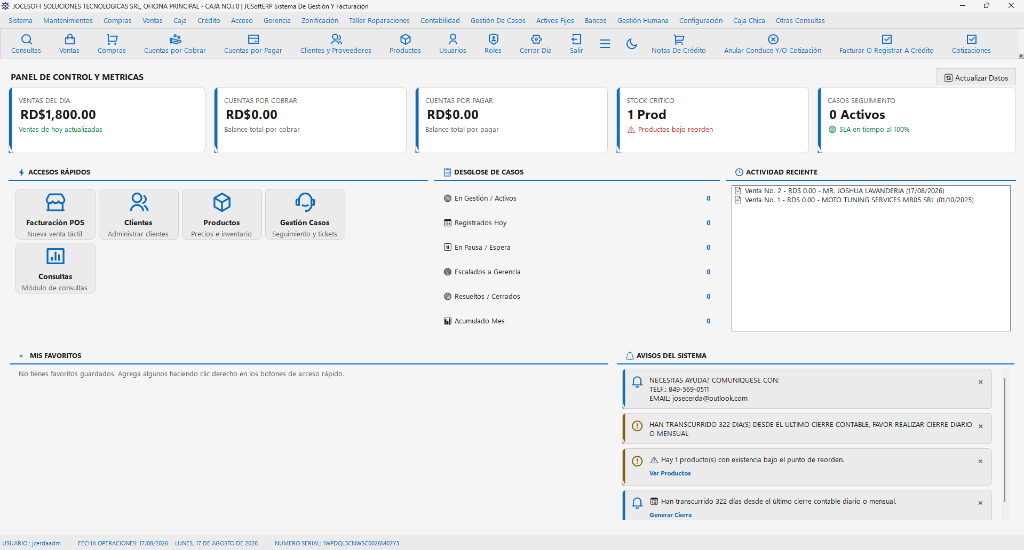The width and height of the screenshot is (1024, 550).
Task: Click the Ver Productos link
Action: (670, 473)
